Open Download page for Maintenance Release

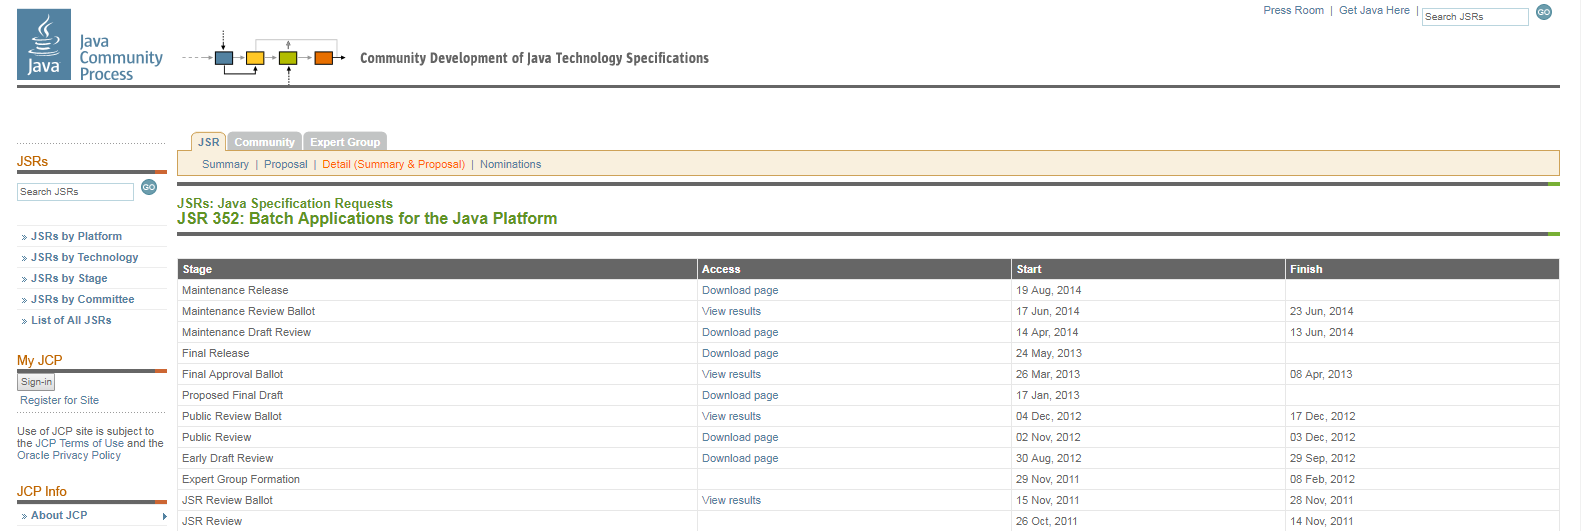pos(739,291)
